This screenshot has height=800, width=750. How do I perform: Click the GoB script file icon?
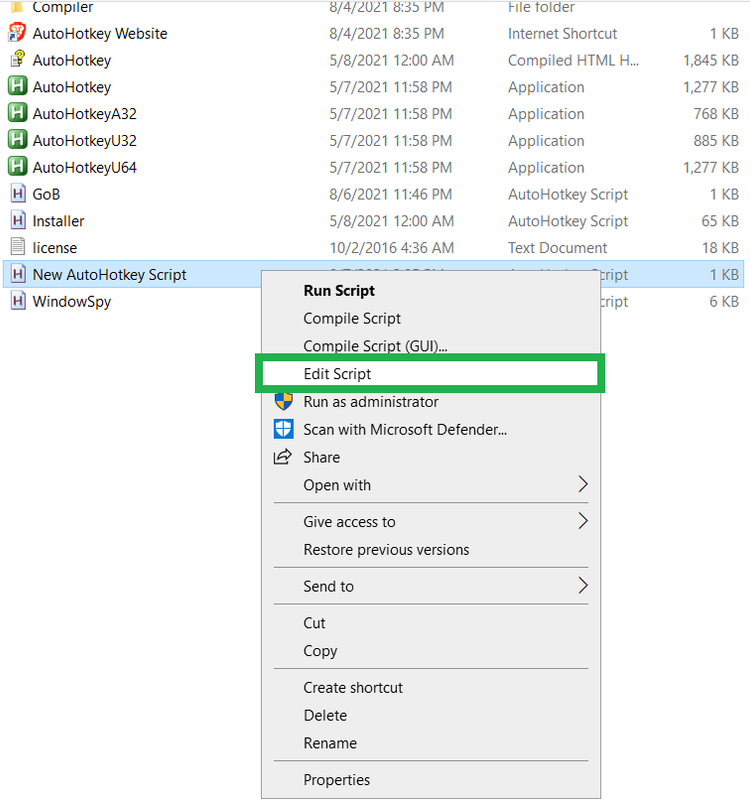[x=18, y=194]
